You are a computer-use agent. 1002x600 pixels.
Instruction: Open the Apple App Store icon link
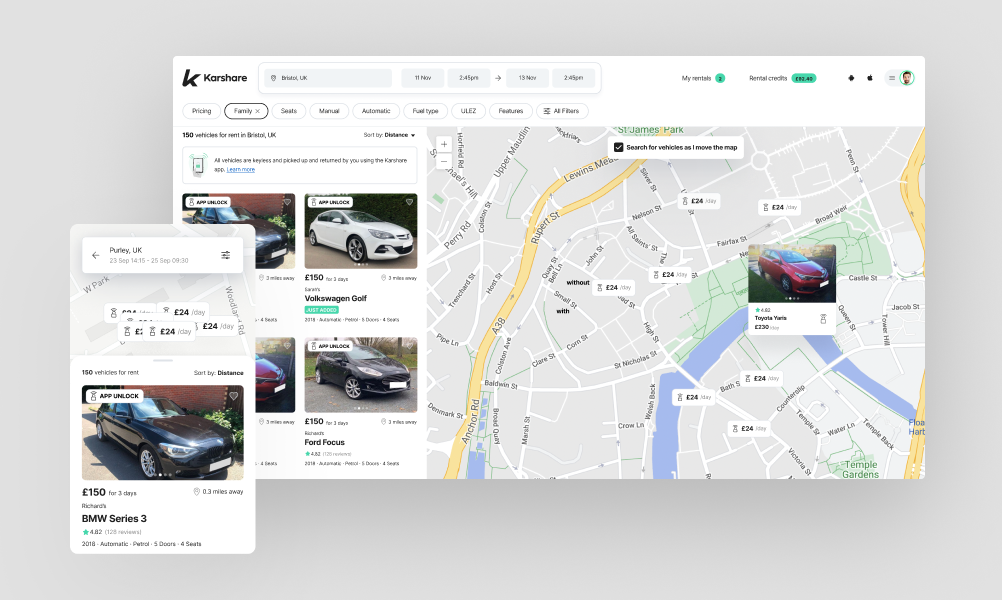click(x=869, y=78)
